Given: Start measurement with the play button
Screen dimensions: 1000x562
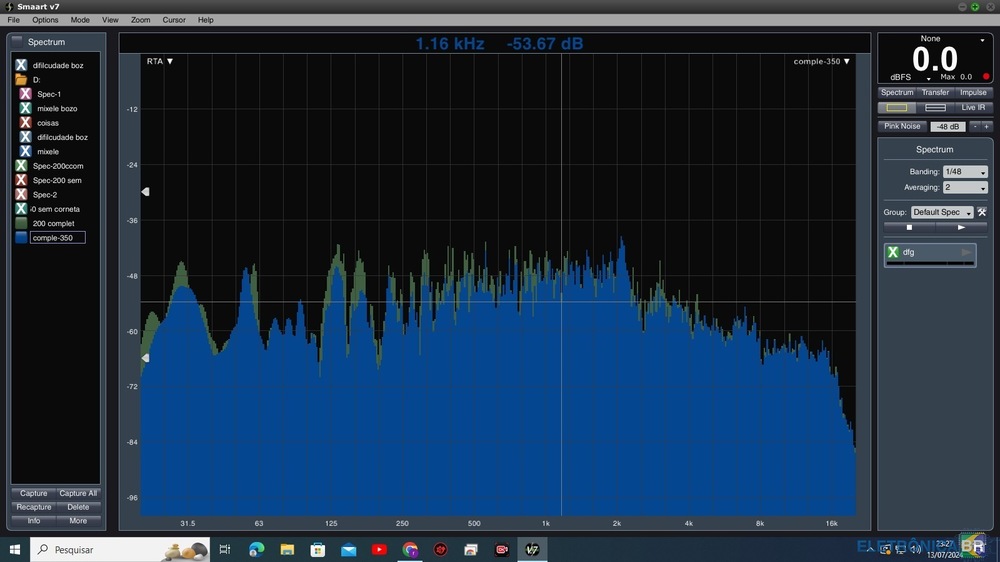Looking at the screenshot, I should click(960, 227).
